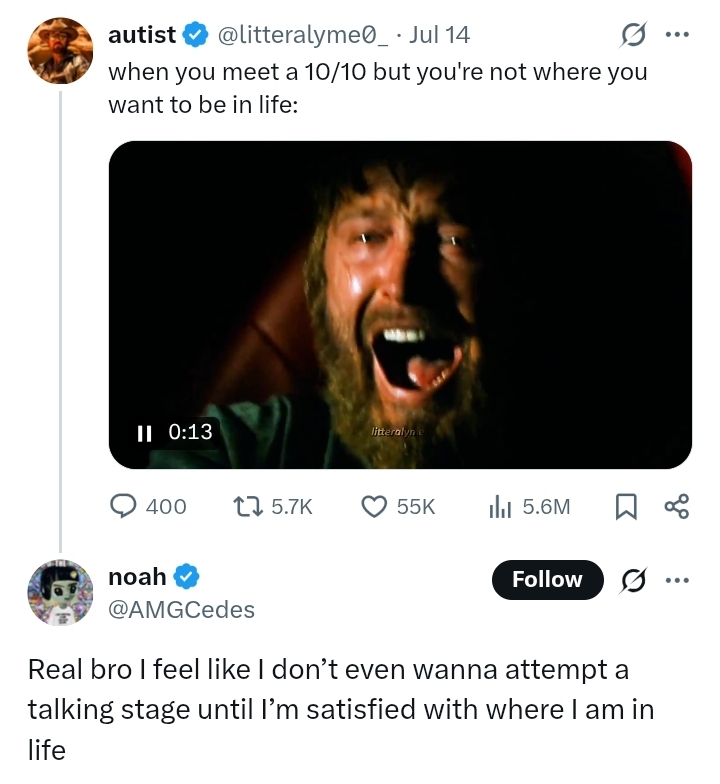Share autist's tweet via share icon
Screen dimensions: 720x784
(677, 506)
